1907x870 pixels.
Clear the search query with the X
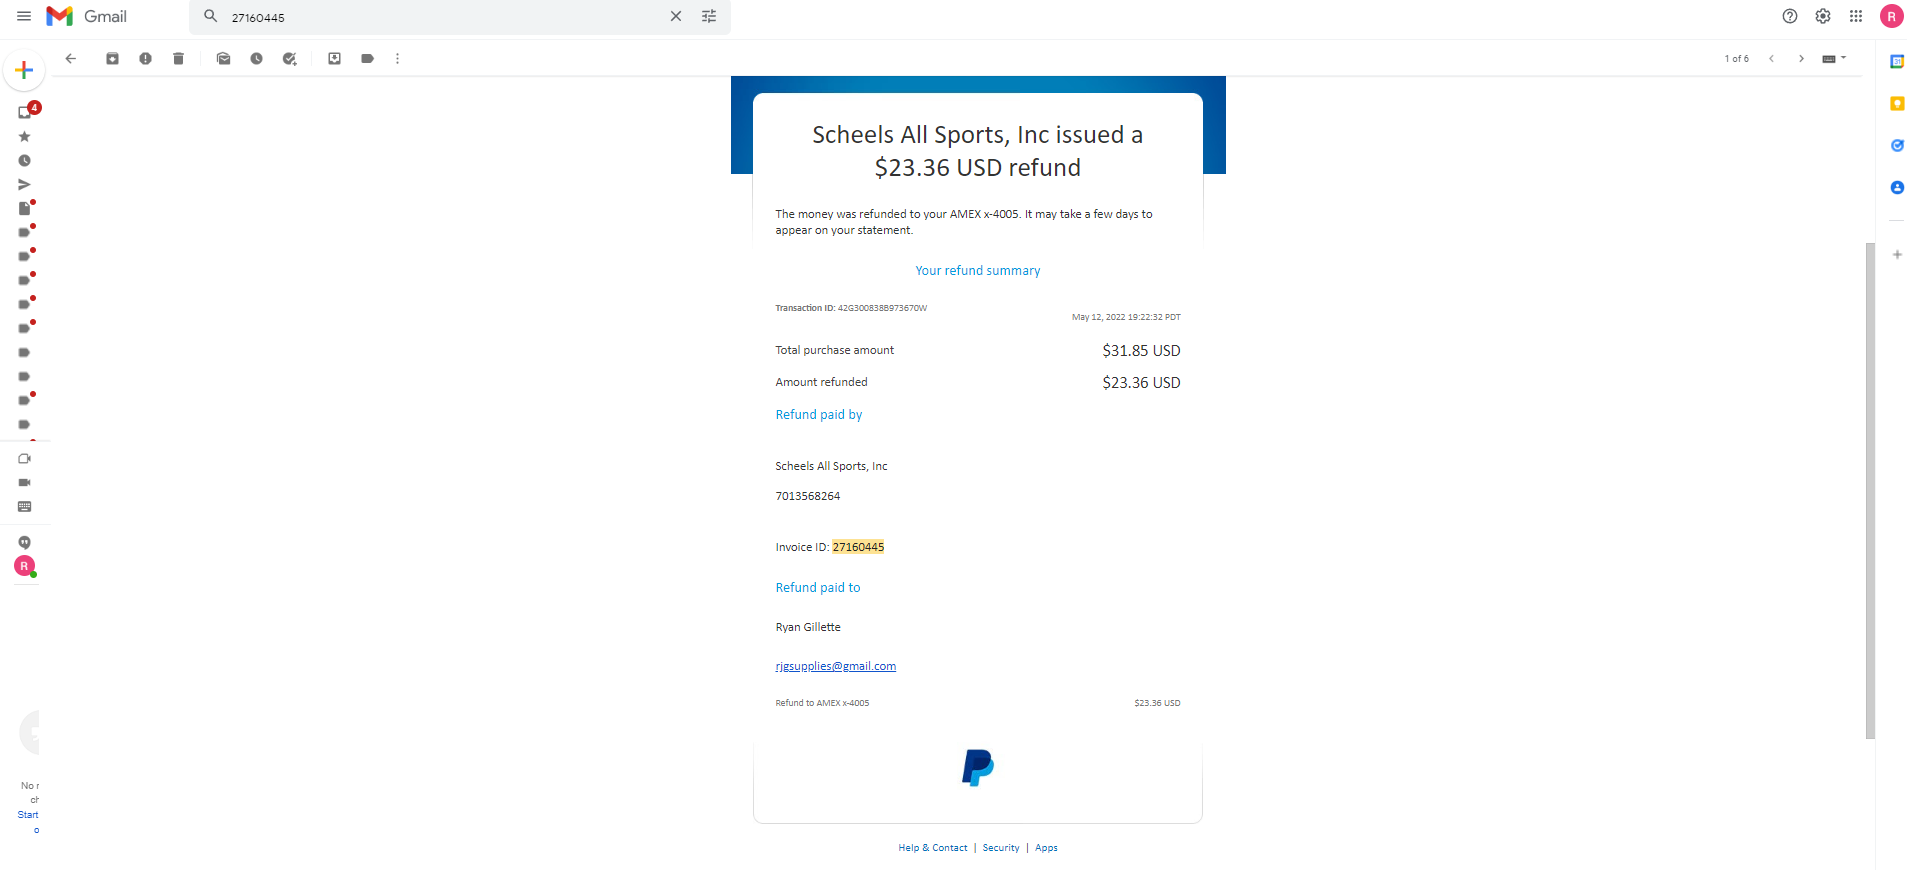pos(676,16)
